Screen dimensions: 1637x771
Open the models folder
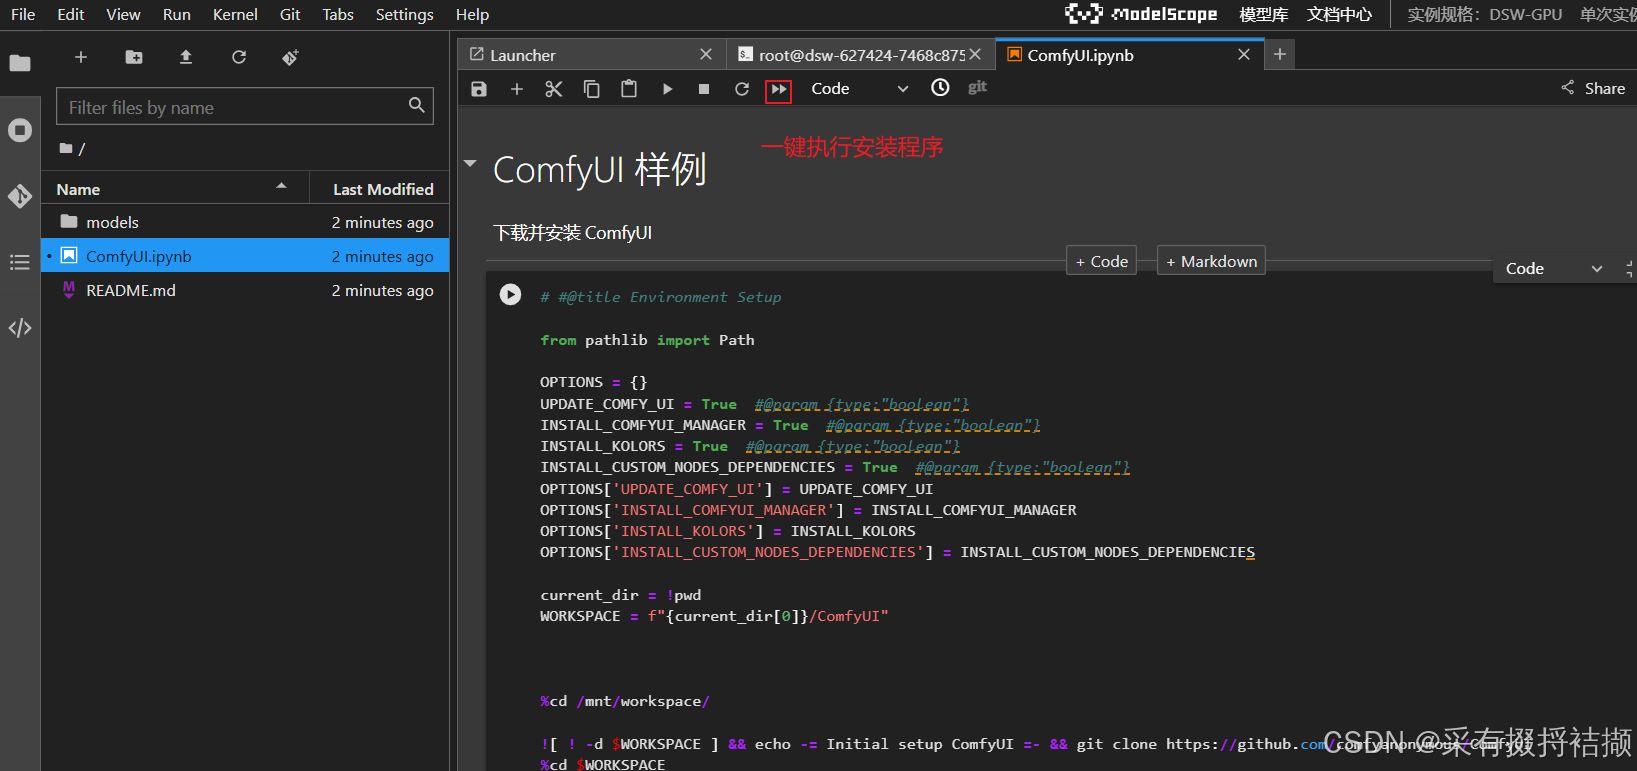point(245,222)
